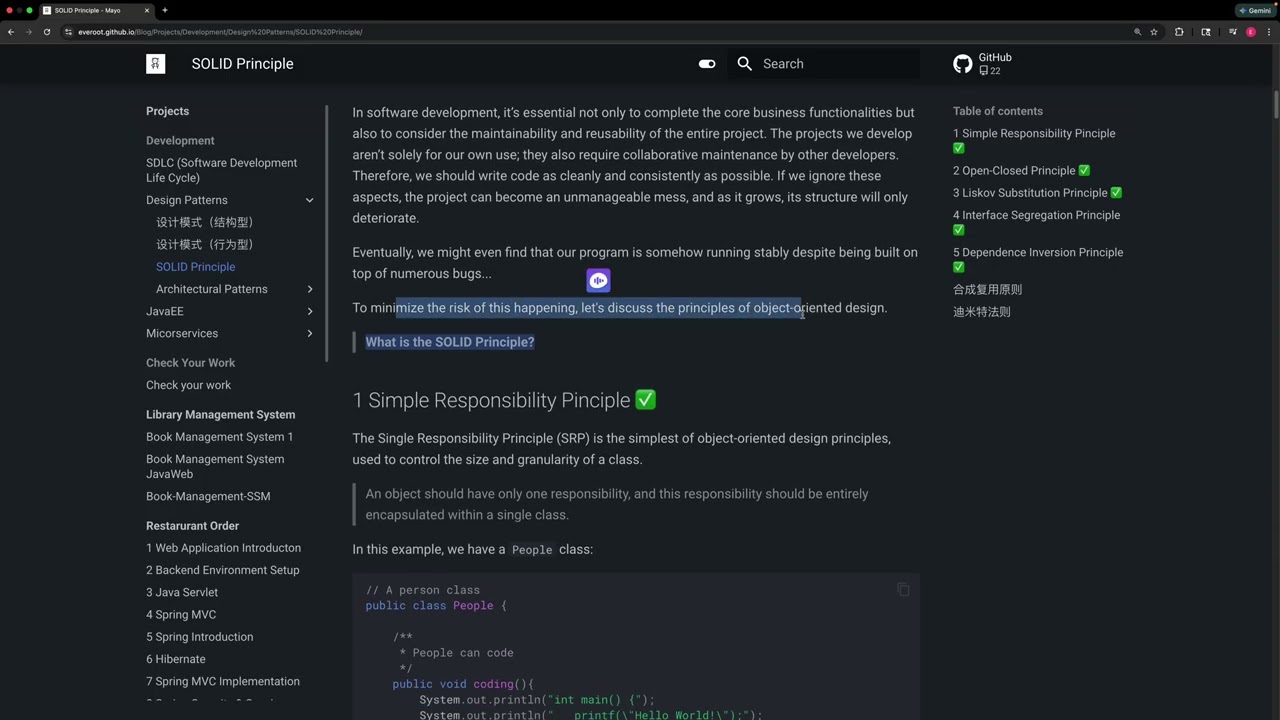Copy the People class code block

[903, 590]
